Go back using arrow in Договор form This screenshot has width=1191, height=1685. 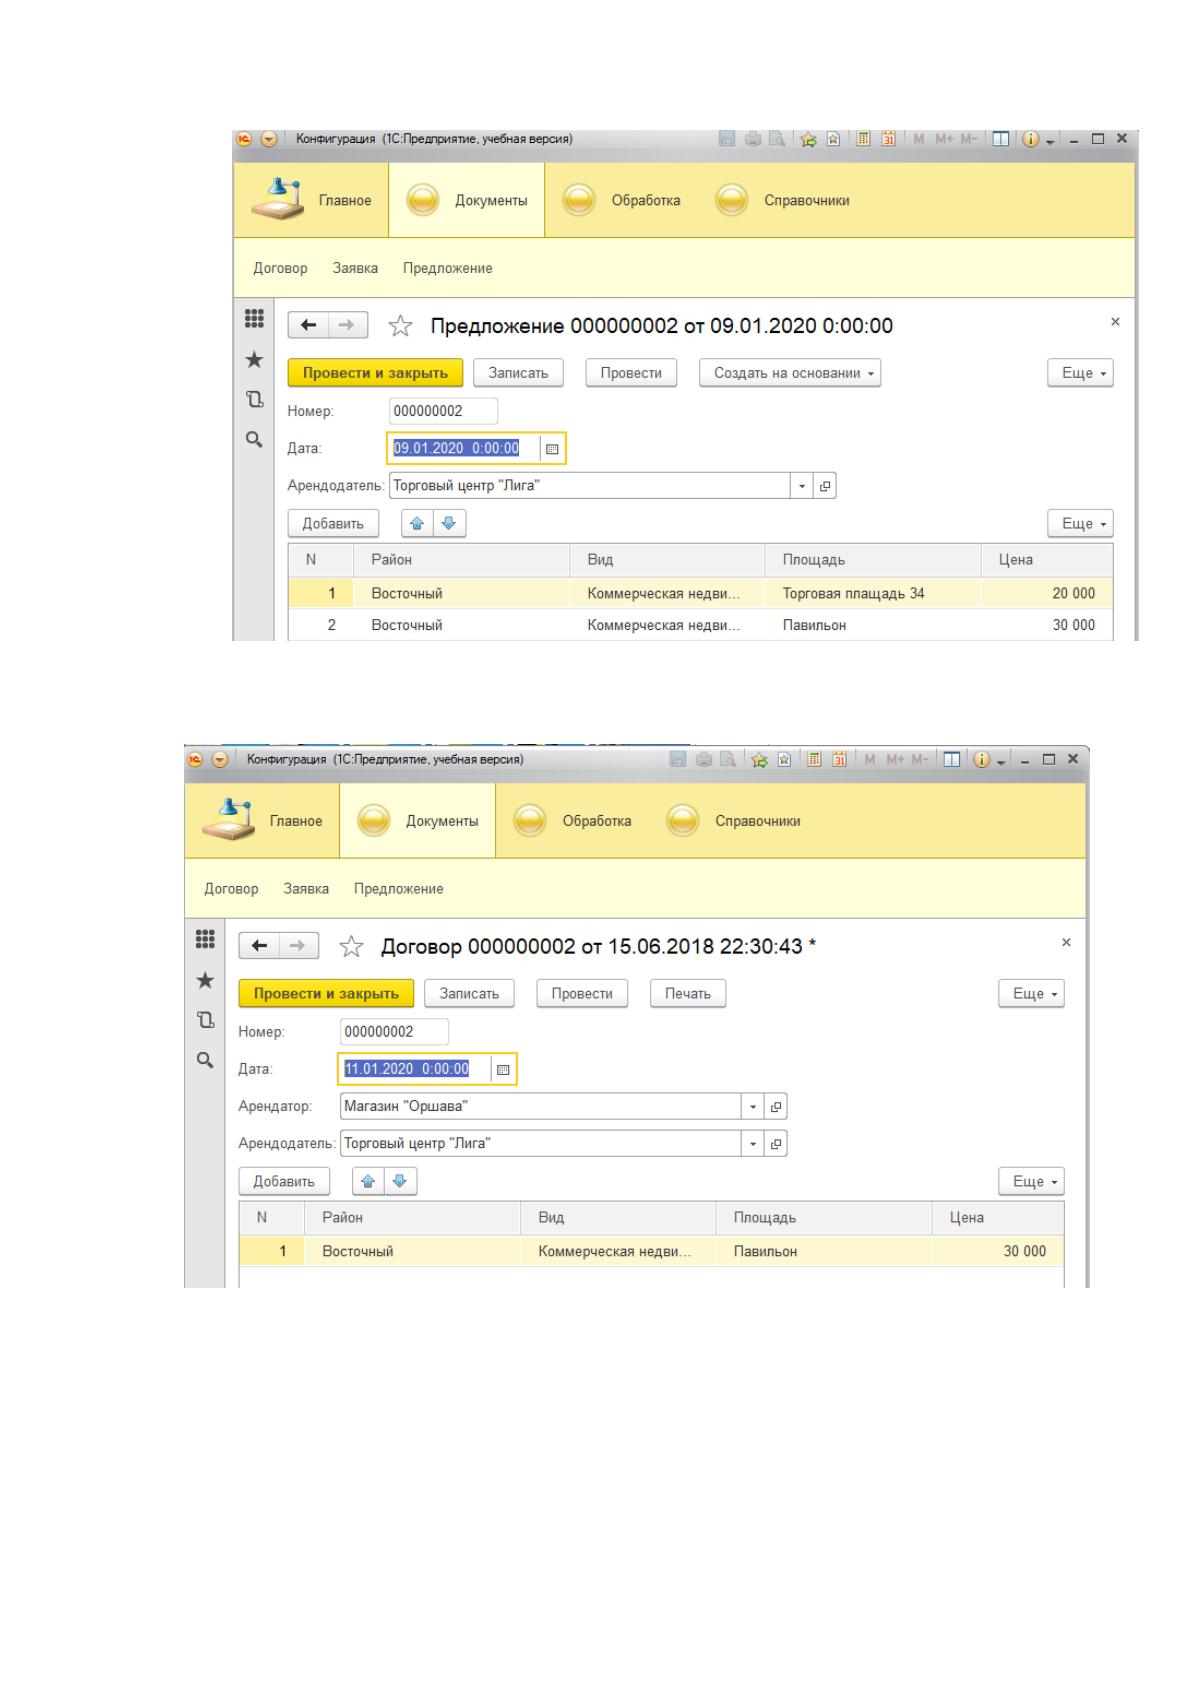(260, 946)
